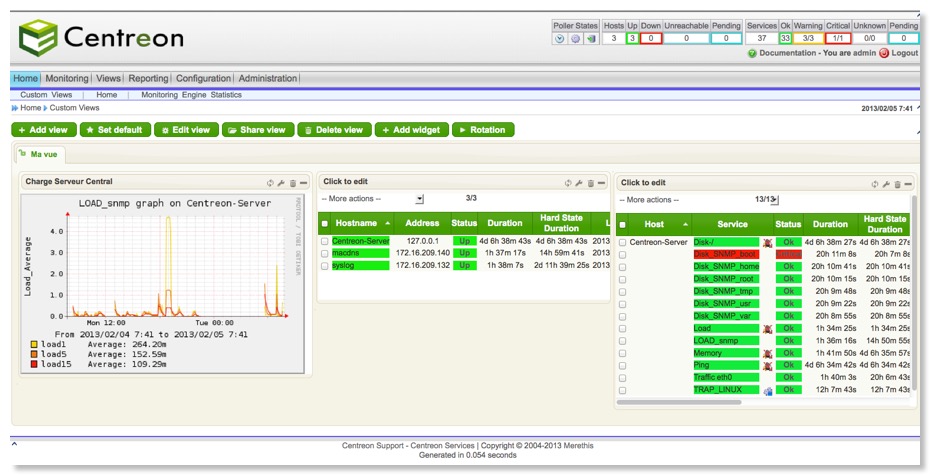The height and width of the screenshot is (475, 930).
Task: Refresh the host list widget showing 3/3
Action: coord(568,183)
